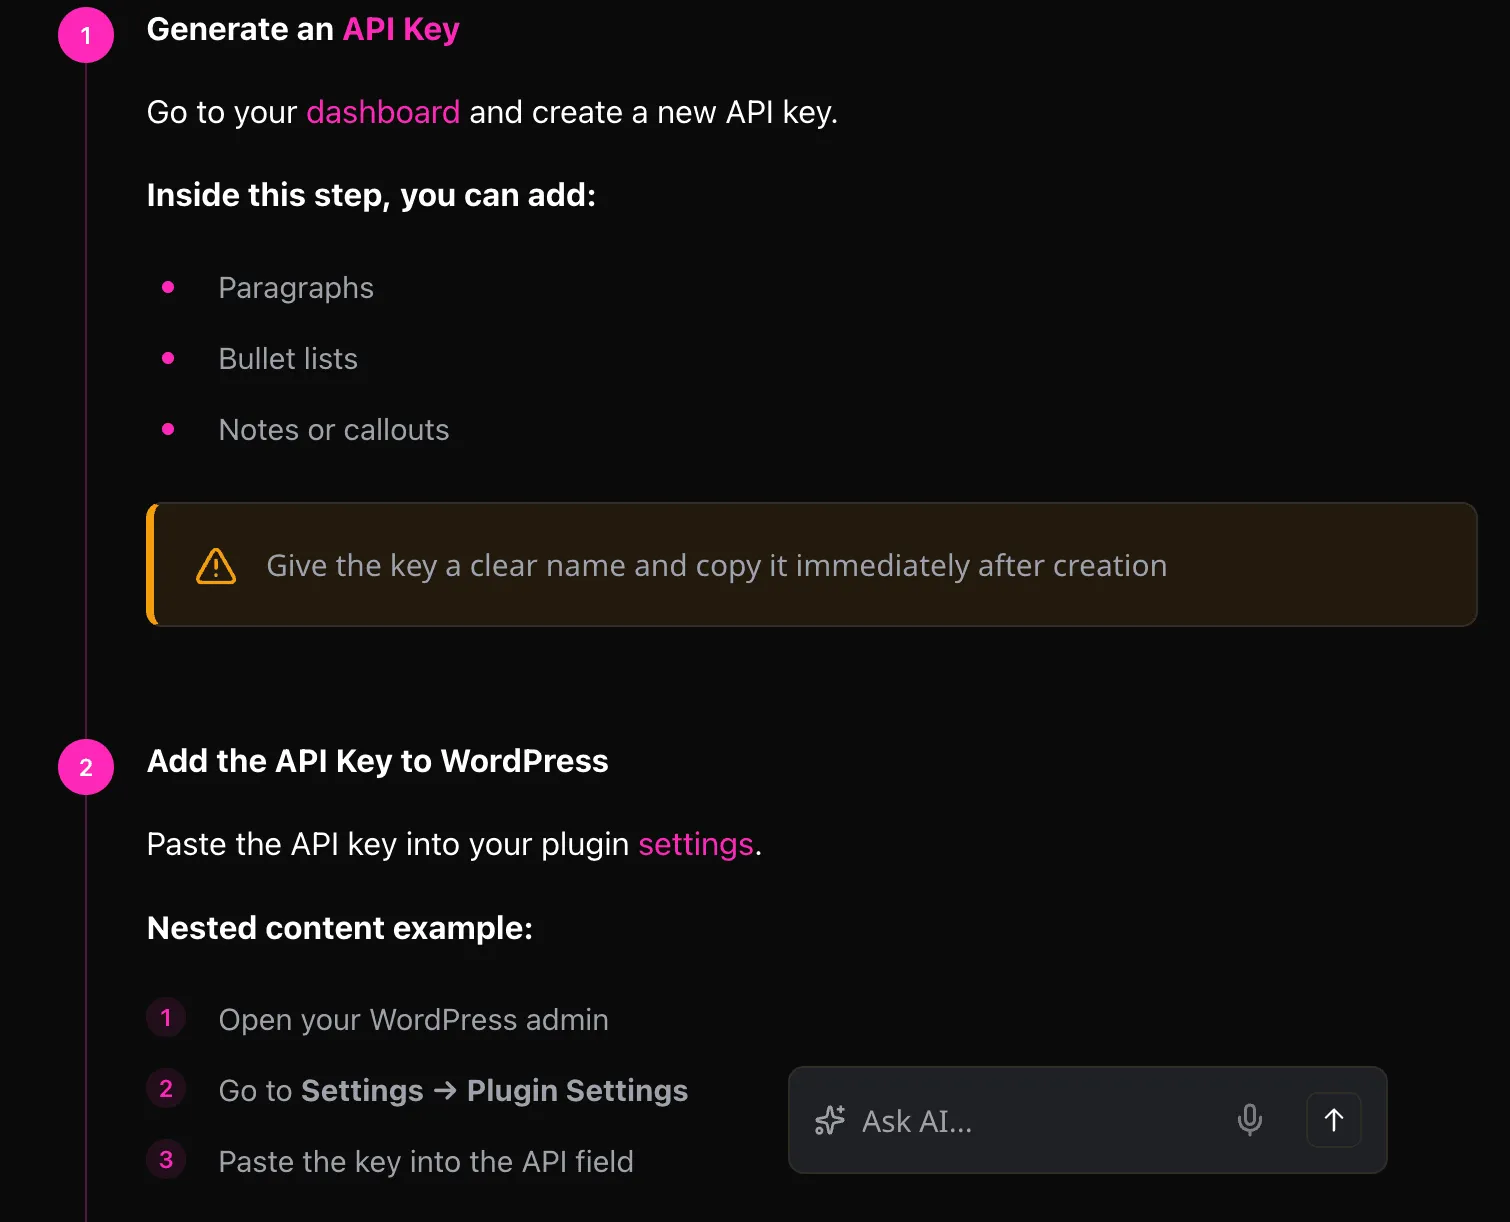Activate the microphone icon for voice input
Screen dimensions: 1510x1222
(x=1250, y=1121)
